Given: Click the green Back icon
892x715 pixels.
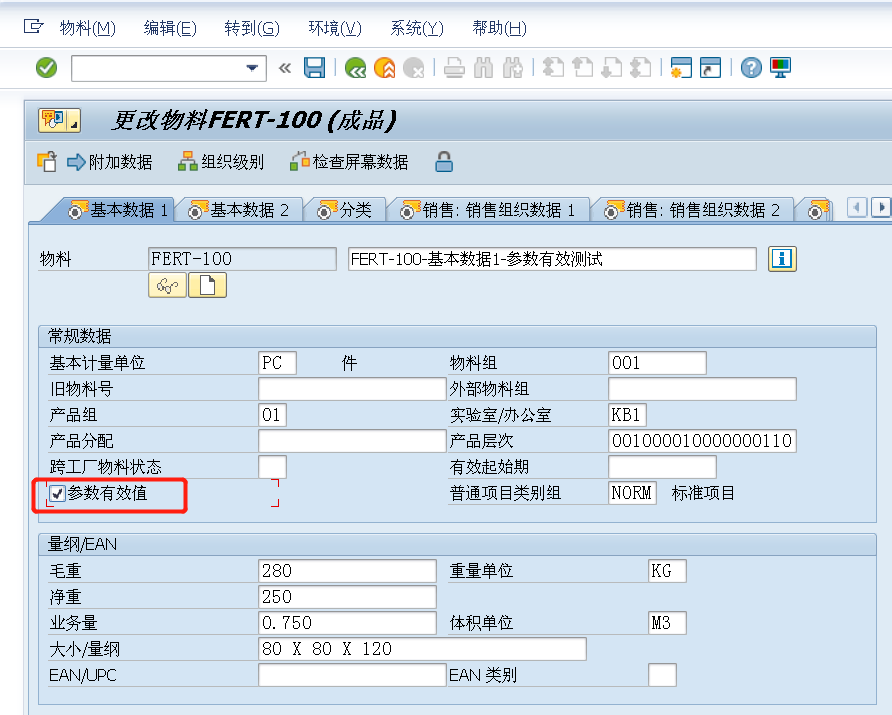Looking at the screenshot, I should click(356, 68).
